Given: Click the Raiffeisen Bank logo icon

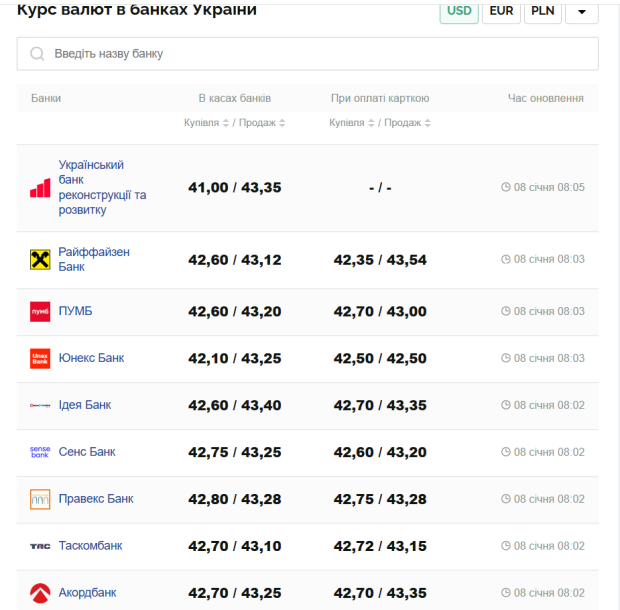Looking at the screenshot, I should coord(40,260).
